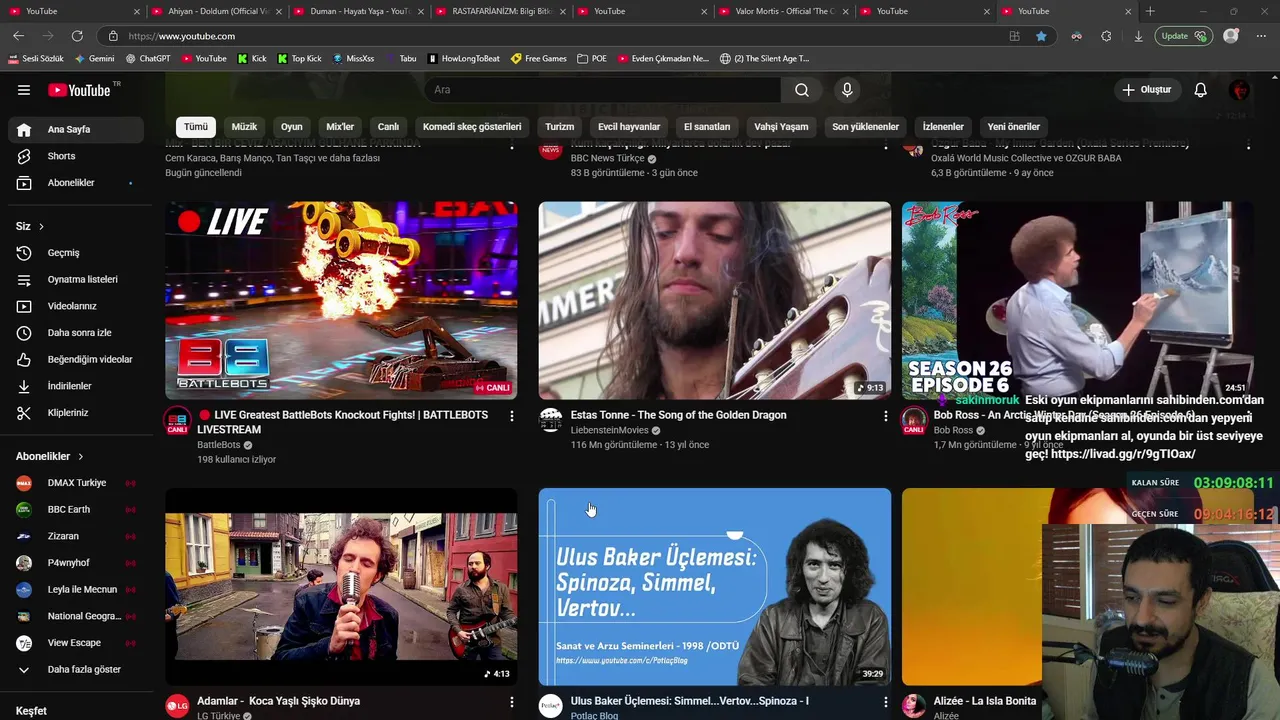Viewport: 1280px width, 720px height.
Task: Open a new browser tab with plus
Action: pos(1150,11)
